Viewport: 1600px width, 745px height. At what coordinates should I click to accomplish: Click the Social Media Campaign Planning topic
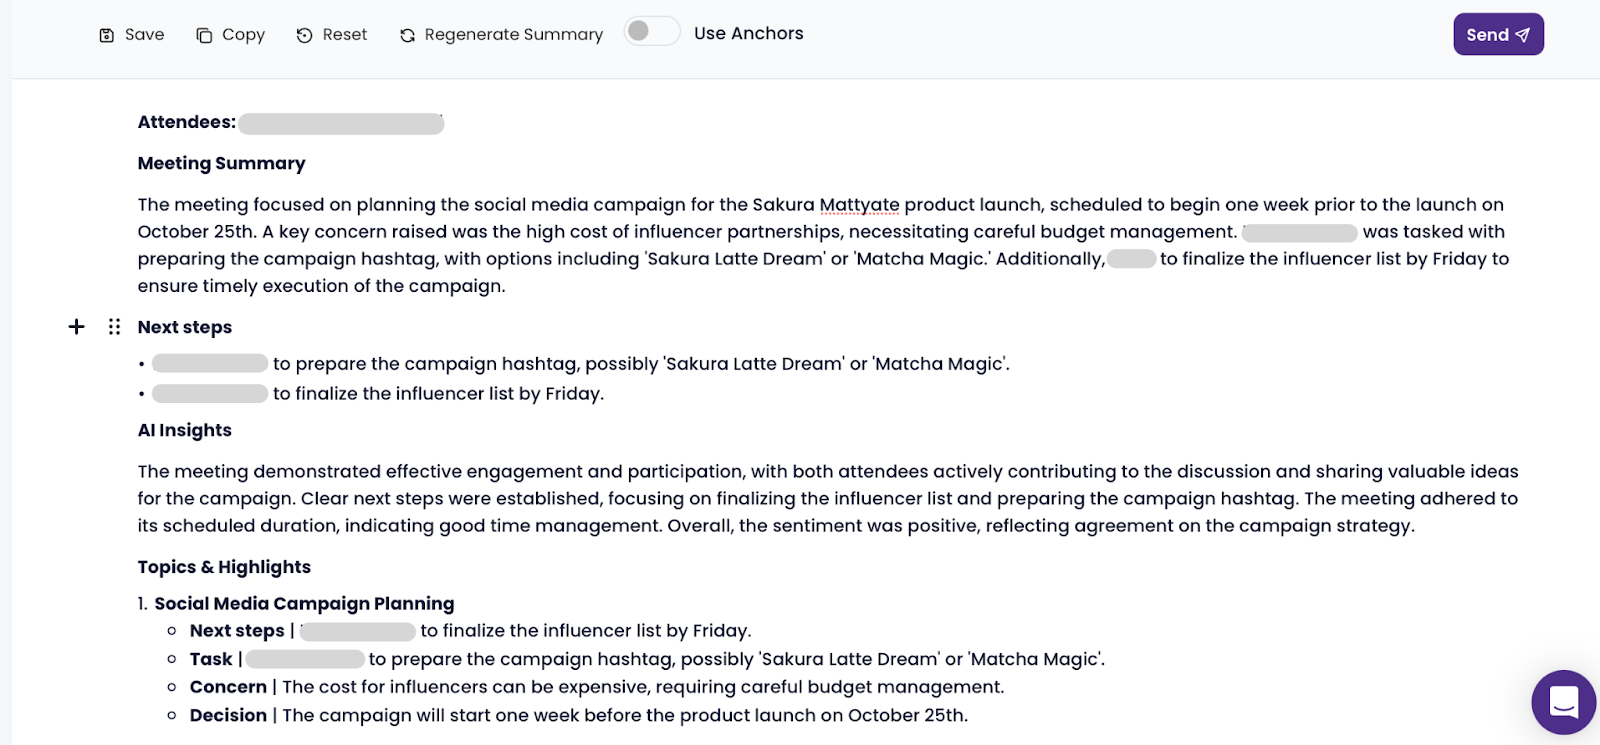tap(304, 603)
